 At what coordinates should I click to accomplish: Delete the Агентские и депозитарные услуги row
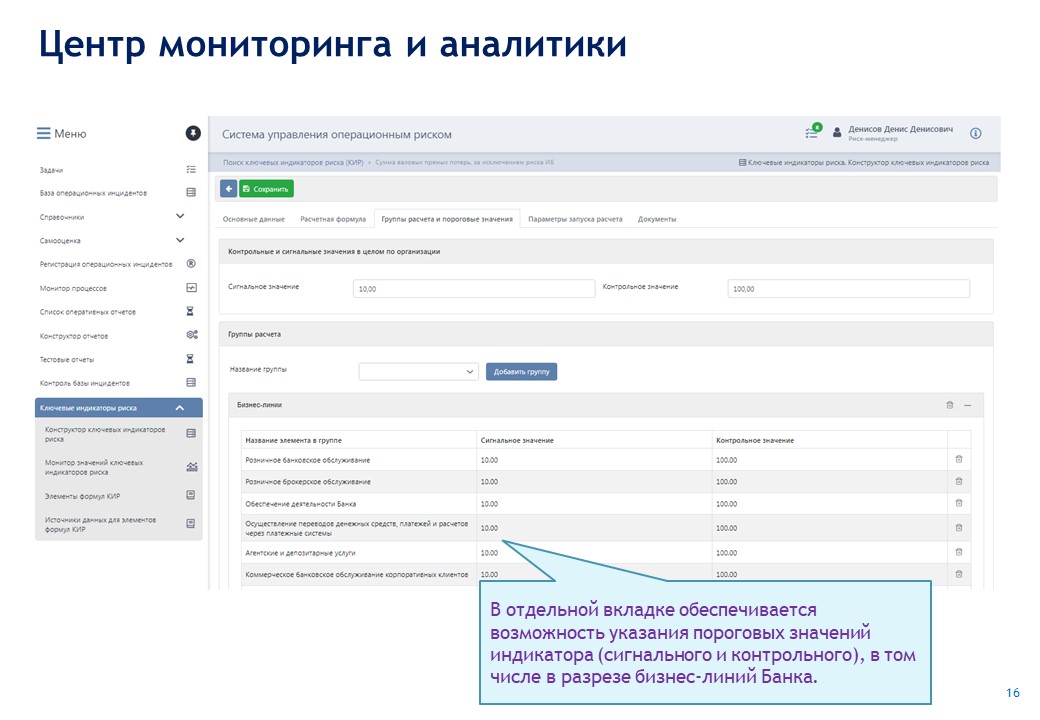point(958,552)
